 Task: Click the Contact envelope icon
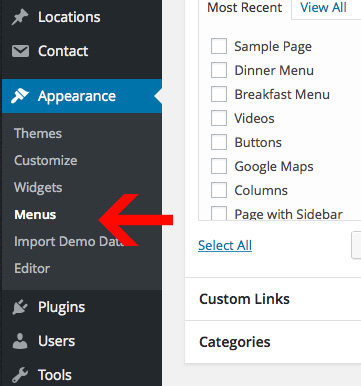[20, 51]
